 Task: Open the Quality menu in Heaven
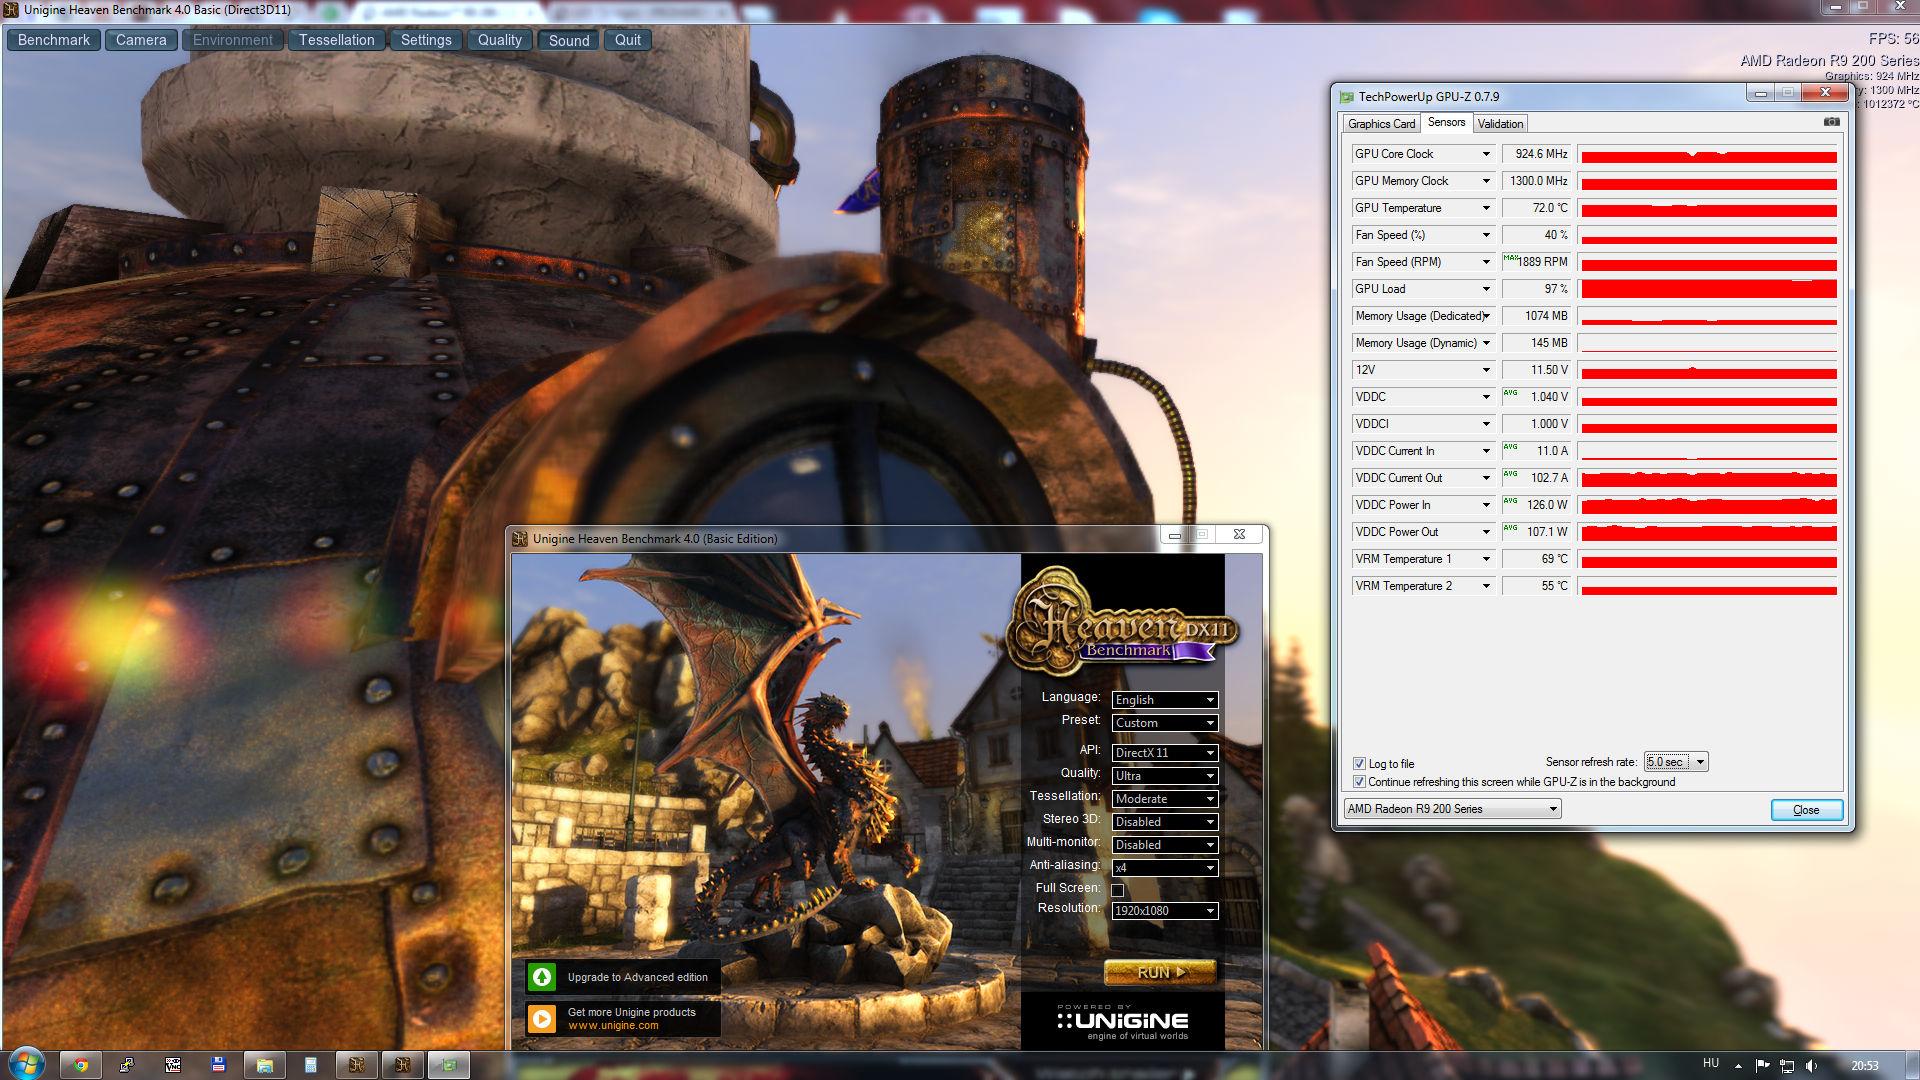[x=499, y=40]
